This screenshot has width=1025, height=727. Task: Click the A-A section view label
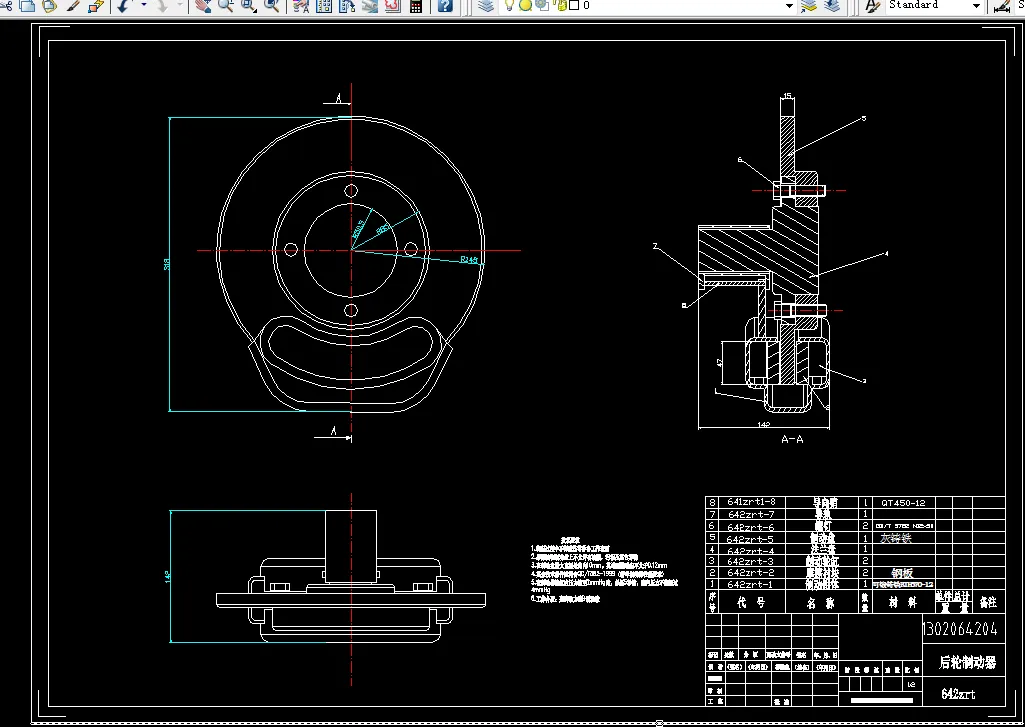pyautogui.click(x=792, y=439)
